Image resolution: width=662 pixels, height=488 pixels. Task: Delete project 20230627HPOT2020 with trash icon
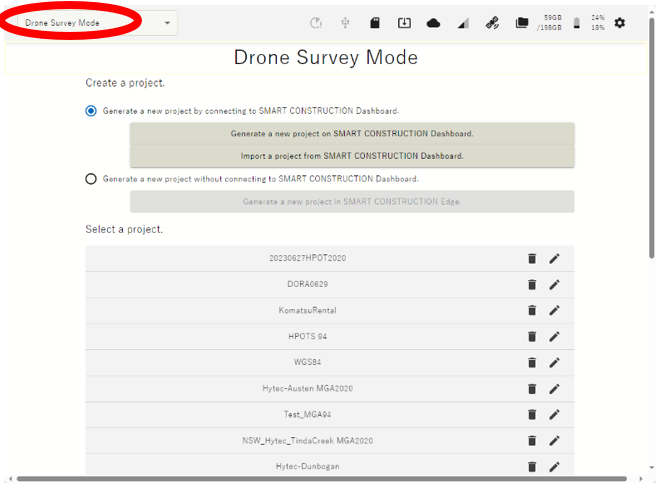[532, 258]
